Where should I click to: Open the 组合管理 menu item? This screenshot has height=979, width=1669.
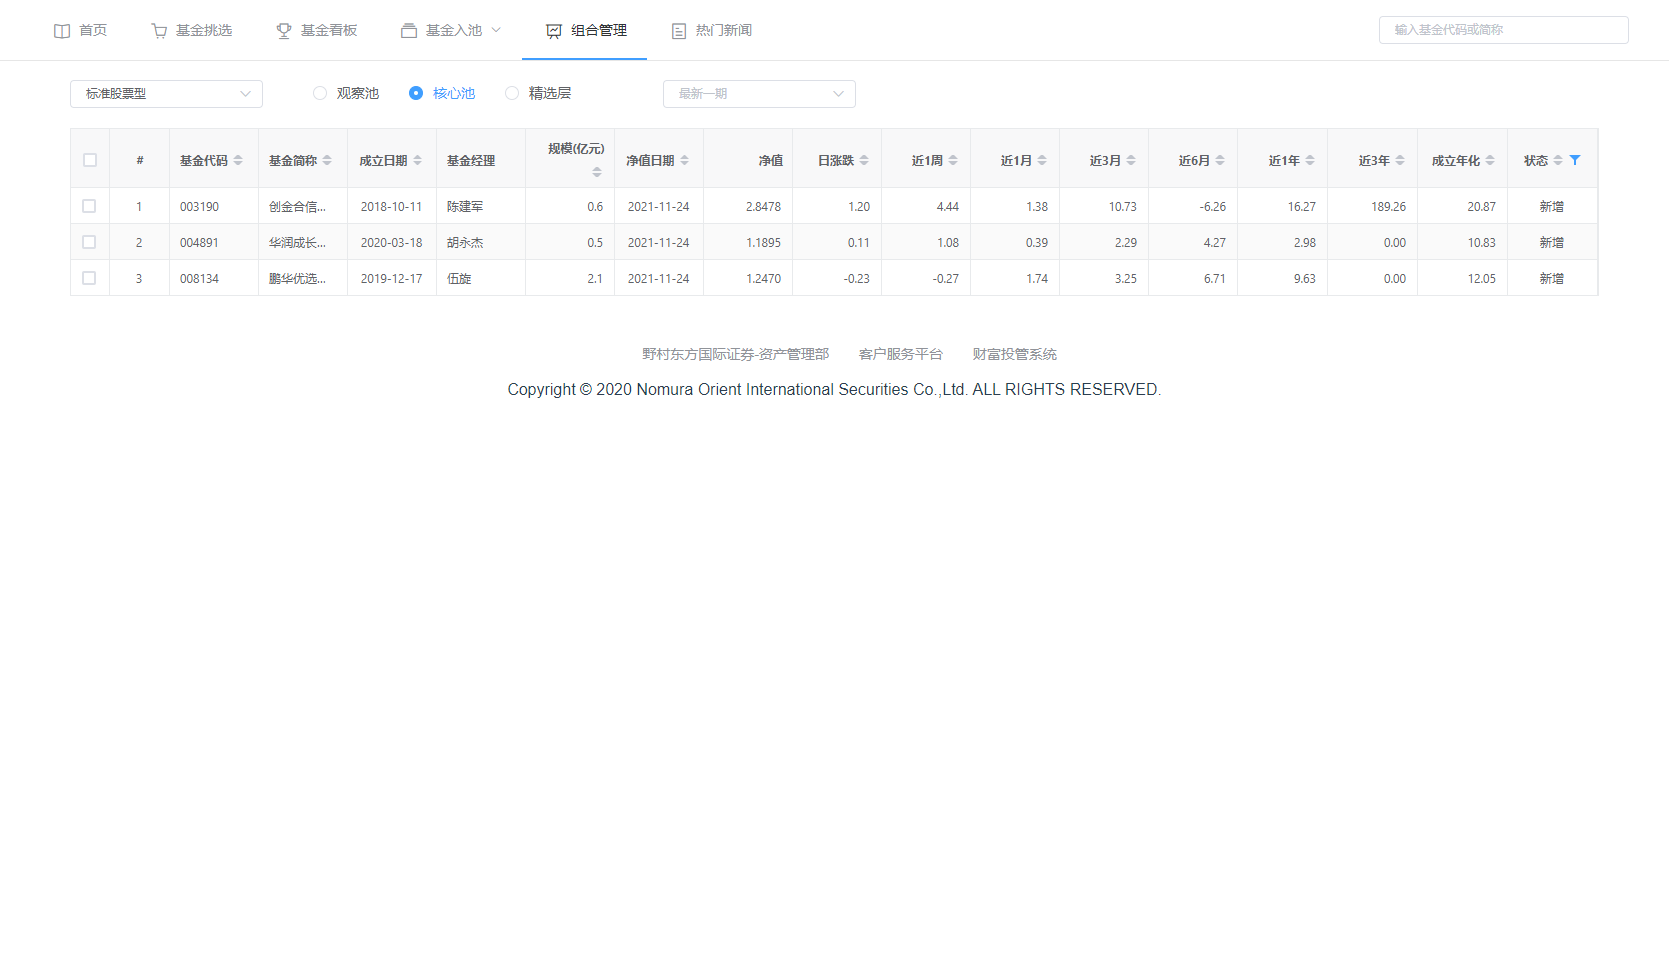[x=586, y=30]
